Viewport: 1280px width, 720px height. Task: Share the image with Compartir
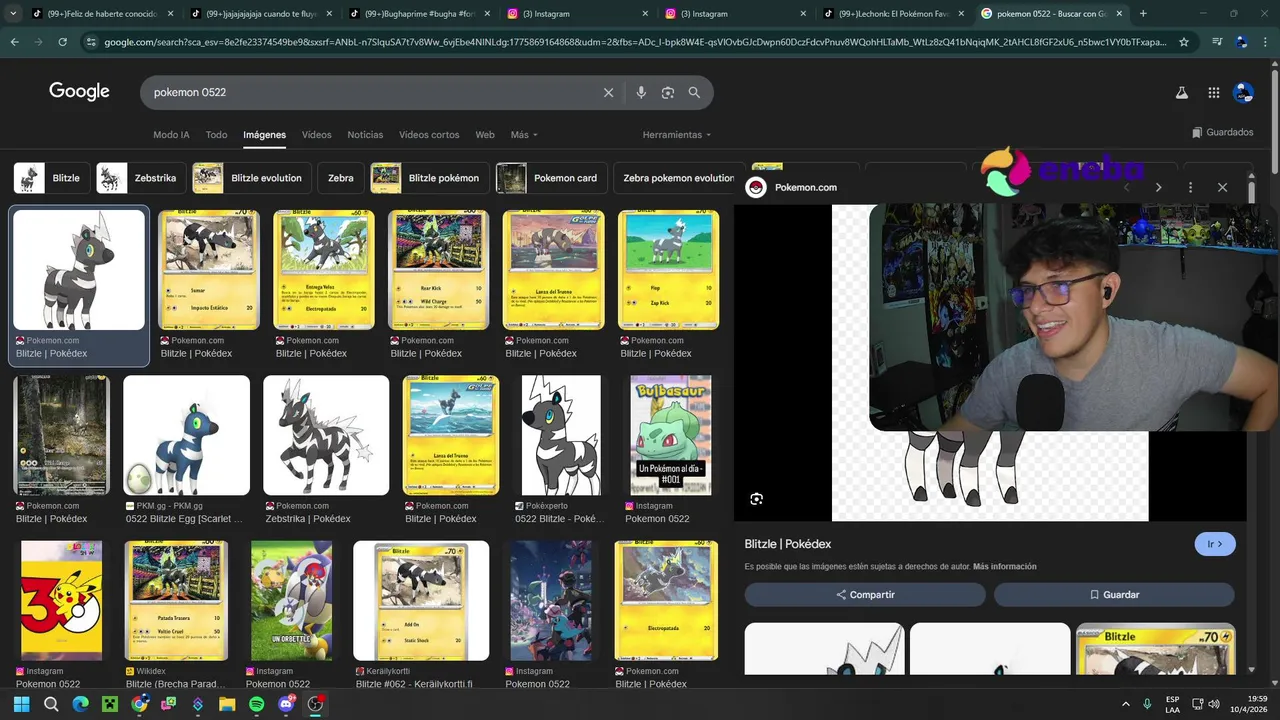865,594
